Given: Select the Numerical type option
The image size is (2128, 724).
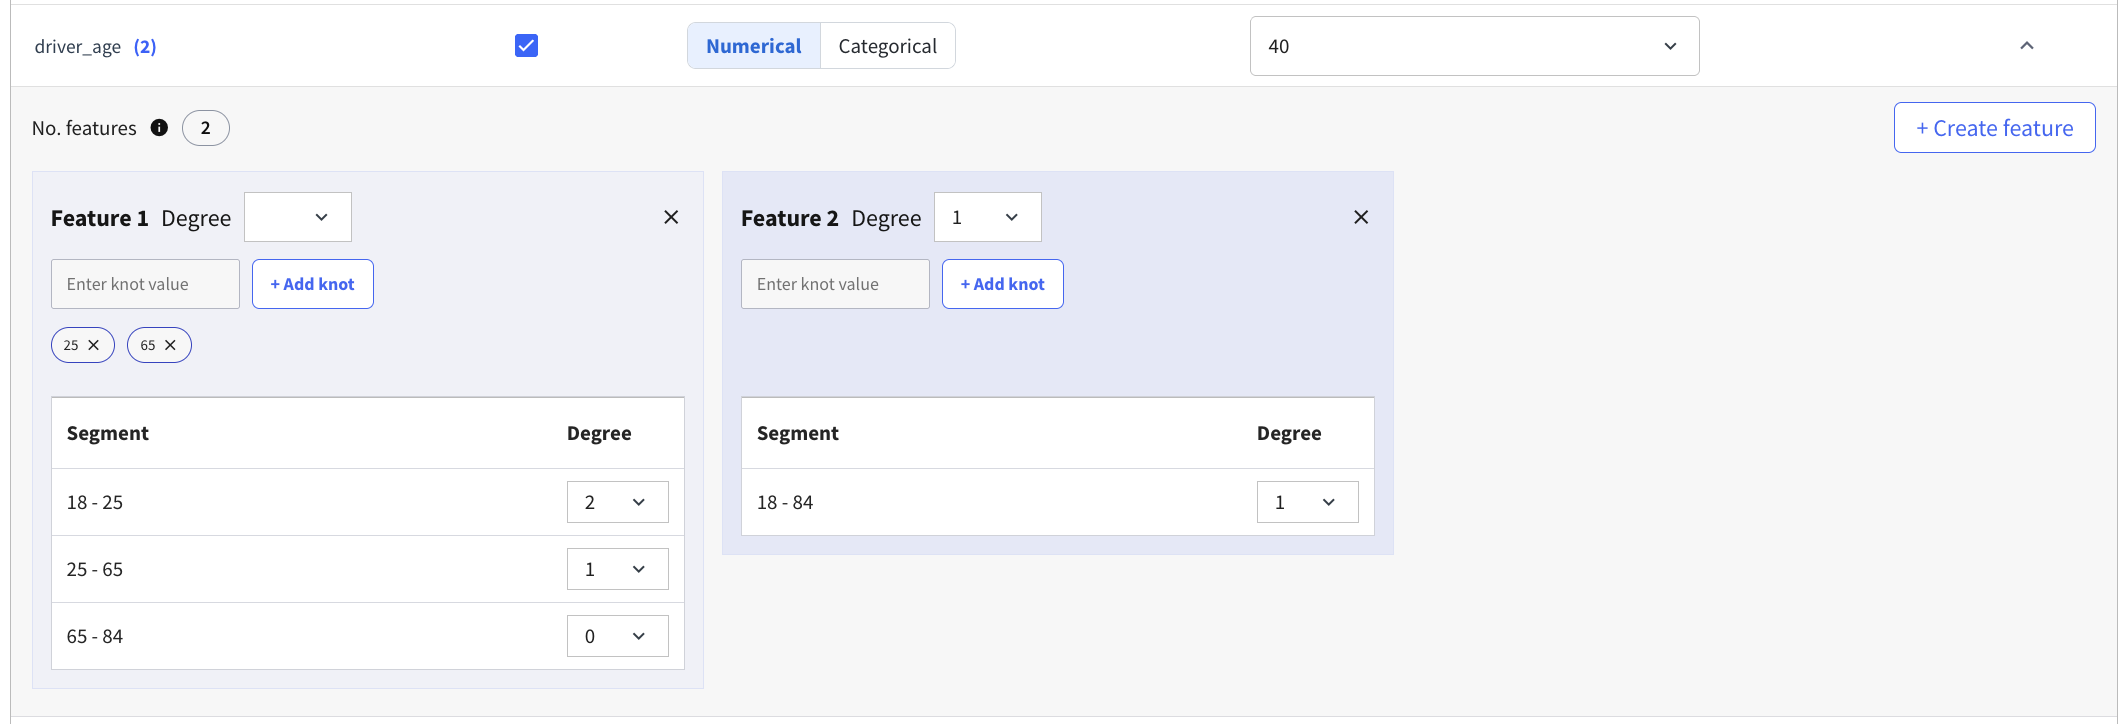Looking at the screenshot, I should pyautogui.click(x=753, y=46).
